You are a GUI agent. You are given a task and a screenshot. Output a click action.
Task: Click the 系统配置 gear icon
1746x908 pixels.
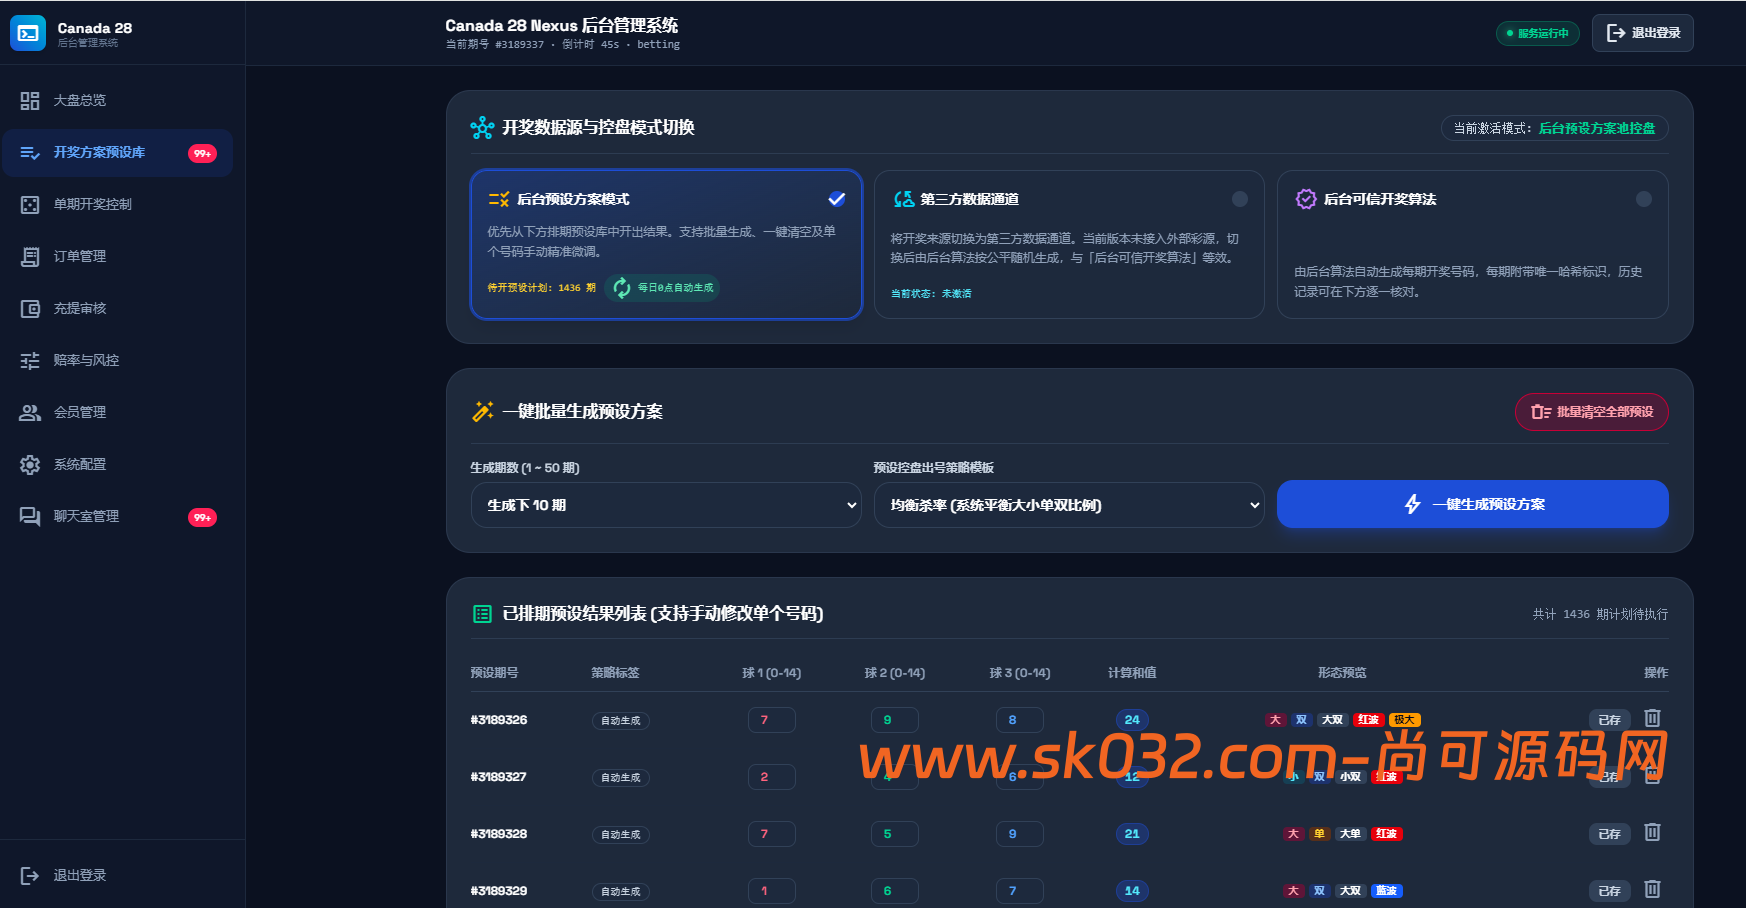[30, 465]
